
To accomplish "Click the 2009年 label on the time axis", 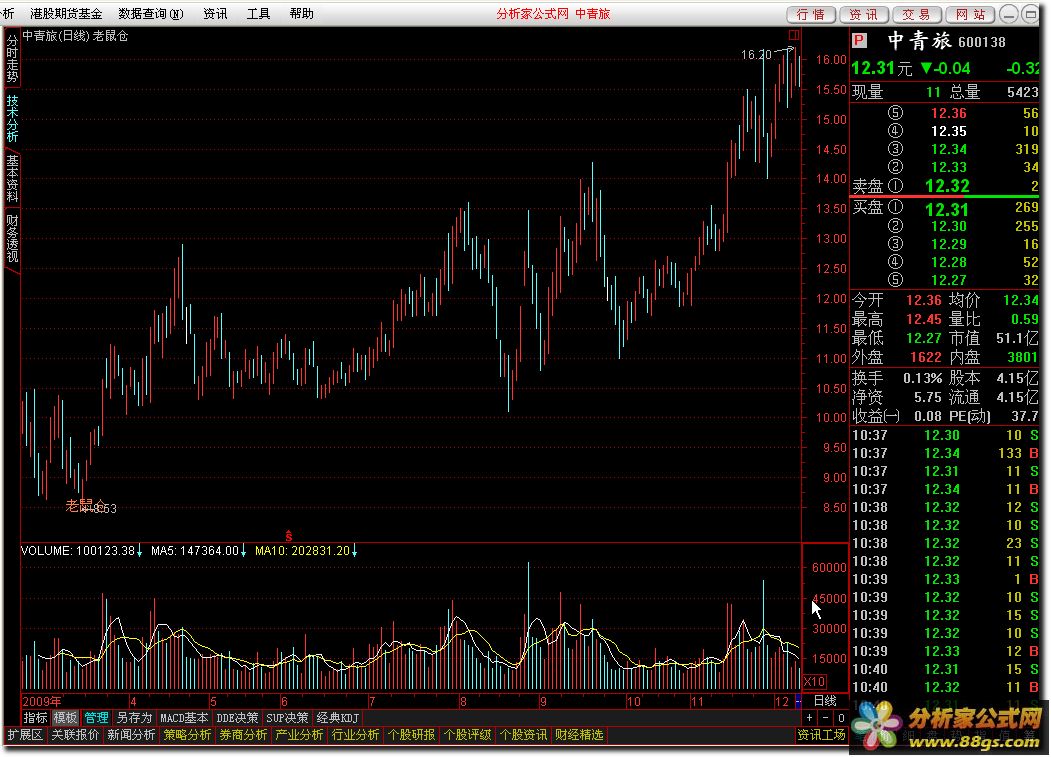I will tap(42, 701).
